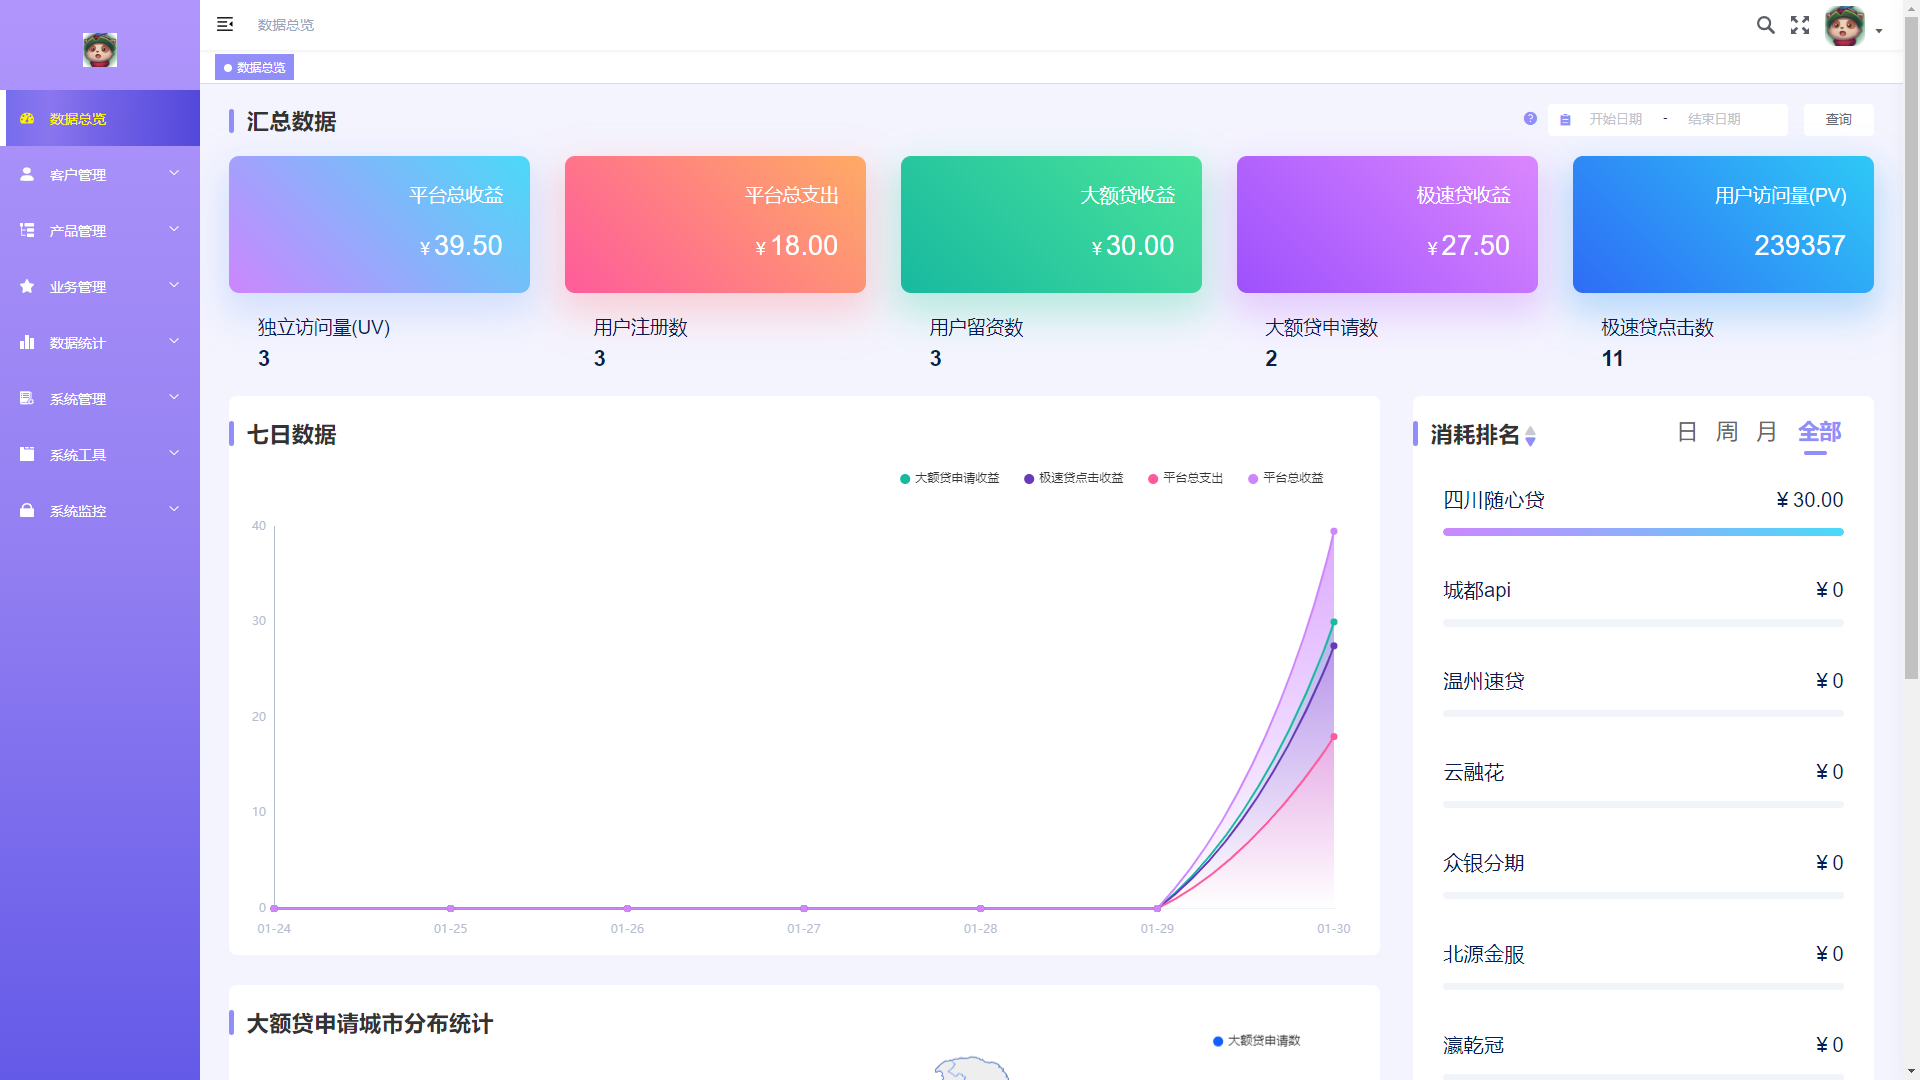Click the 数据总览 dashboard sidebar icon

point(27,118)
